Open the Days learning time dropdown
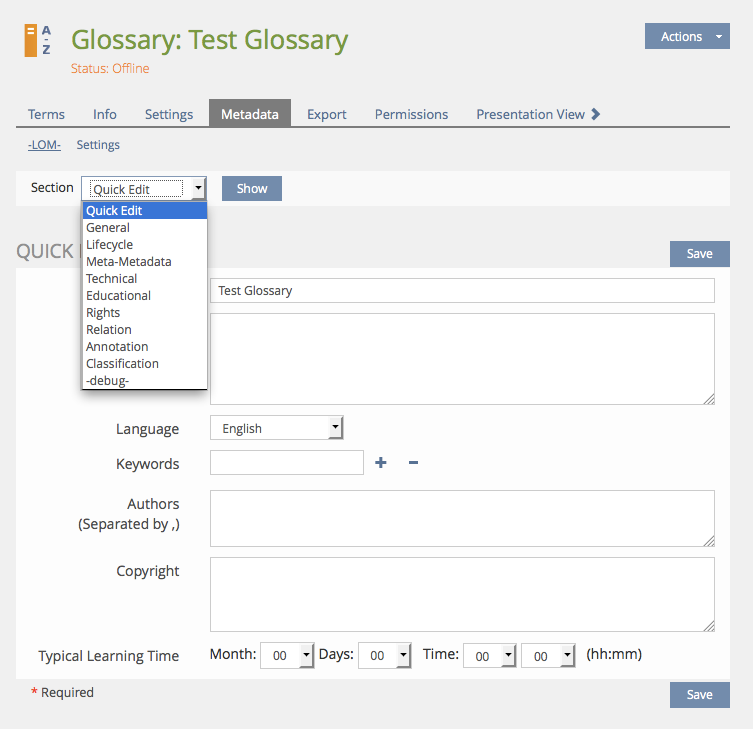Screen dimensions: 753x729 pos(385,656)
